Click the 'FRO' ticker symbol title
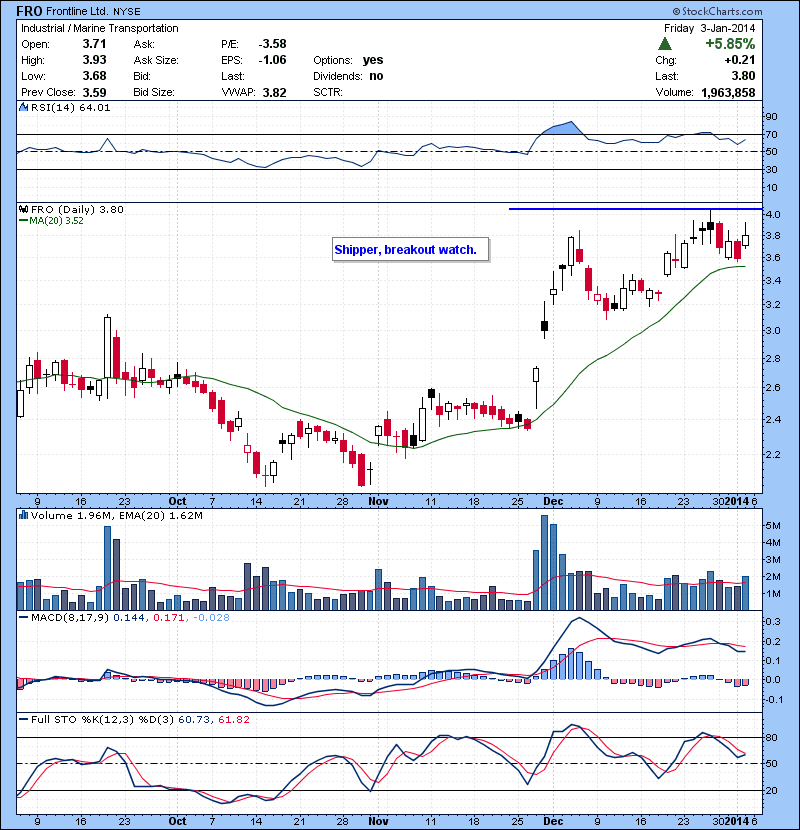This screenshot has width=800, height=830. (x=30, y=11)
